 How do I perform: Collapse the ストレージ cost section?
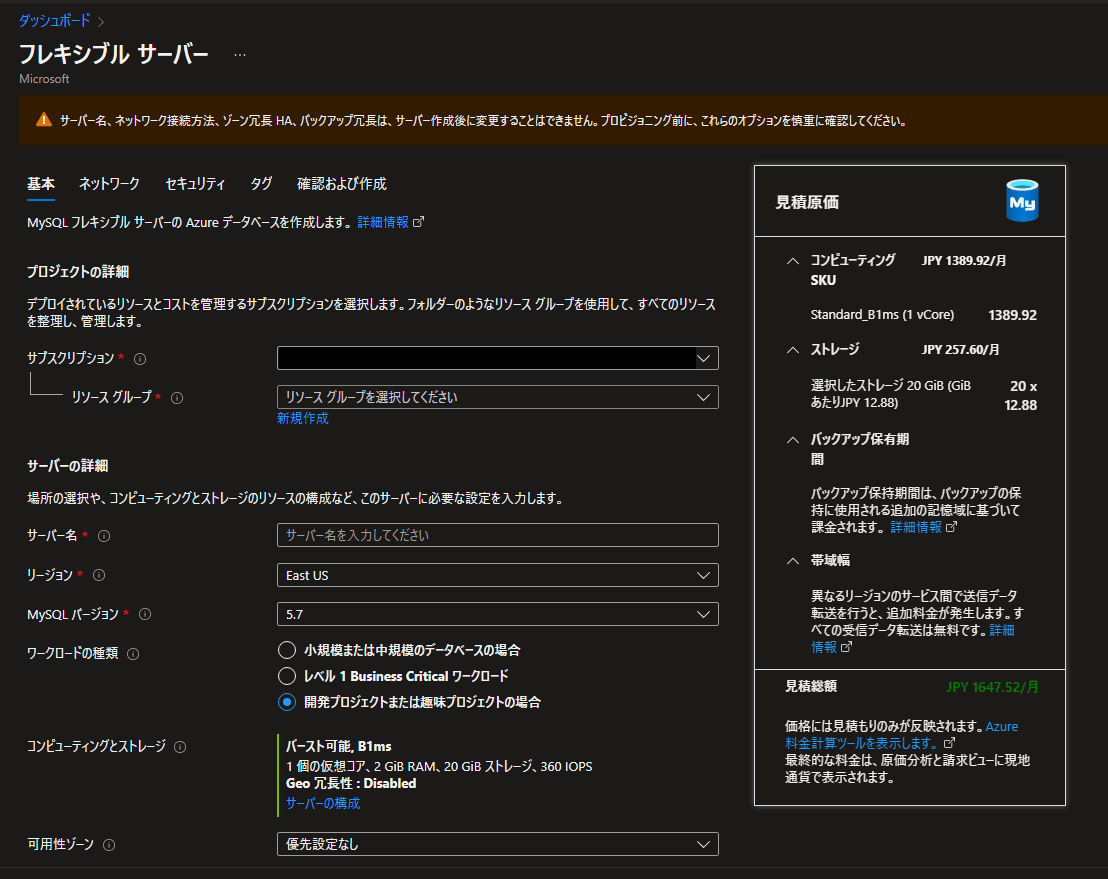pos(793,350)
